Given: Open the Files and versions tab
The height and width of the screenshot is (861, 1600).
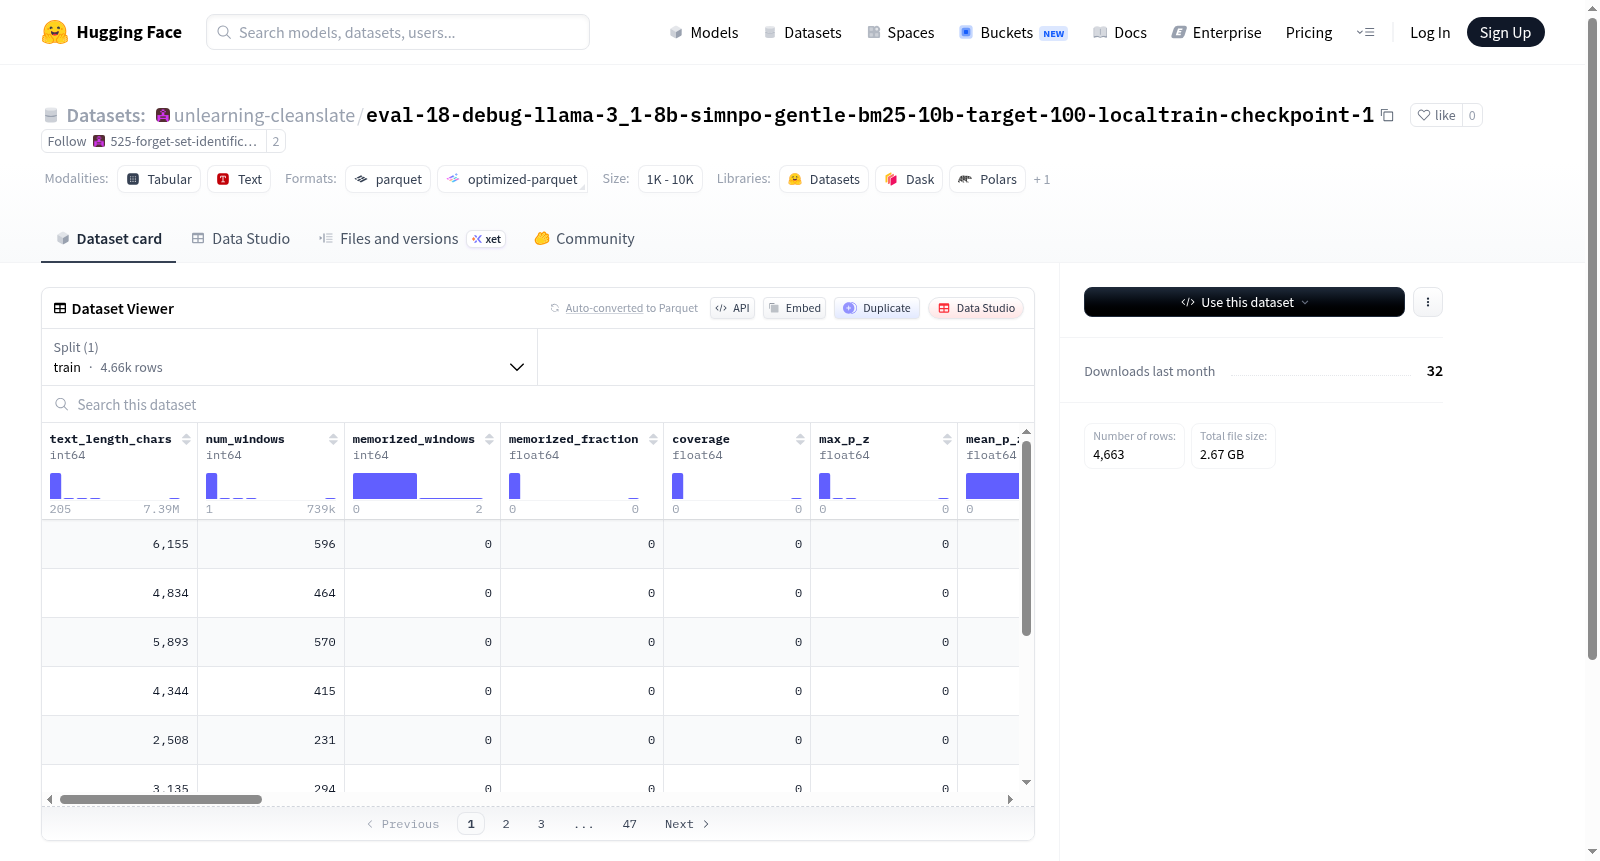Looking at the screenshot, I should click(411, 238).
